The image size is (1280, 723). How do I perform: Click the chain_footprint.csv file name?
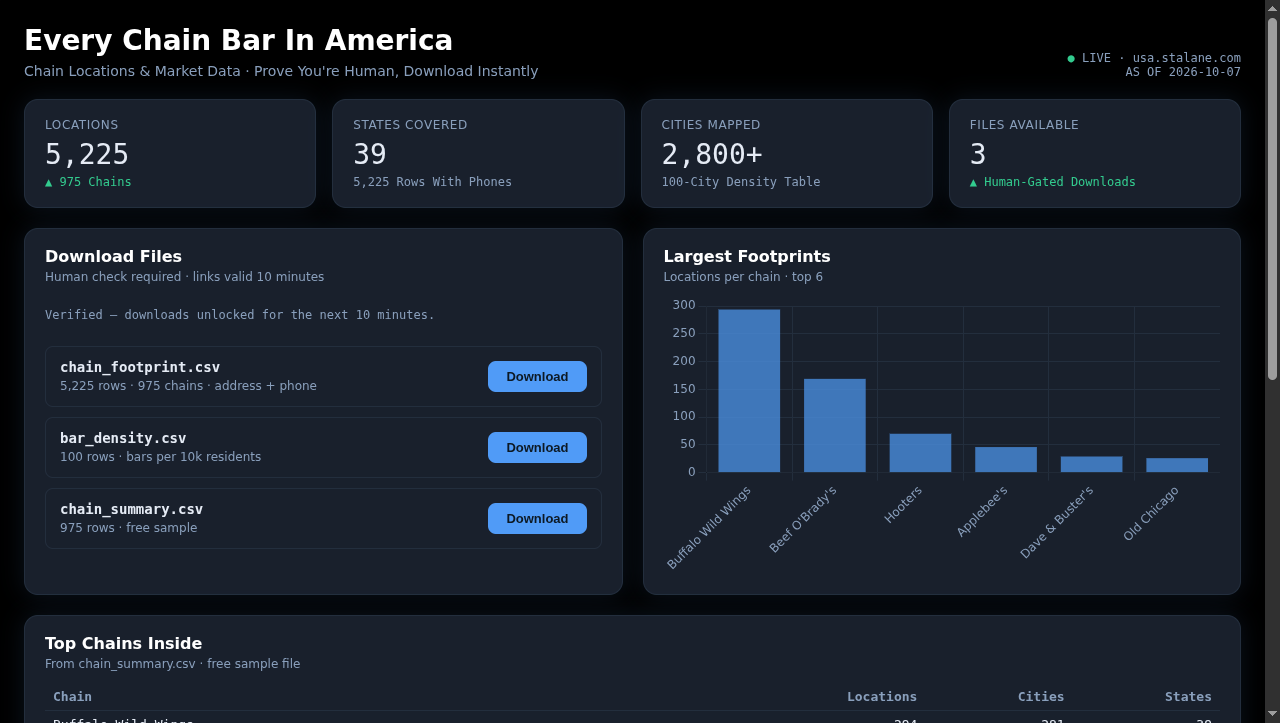tap(140, 367)
